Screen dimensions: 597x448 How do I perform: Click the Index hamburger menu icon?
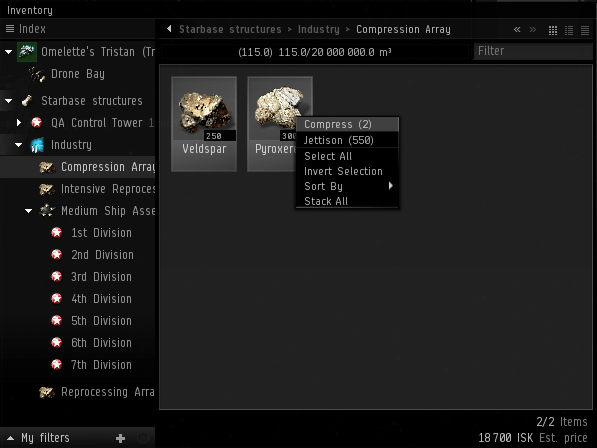tap(10, 29)
